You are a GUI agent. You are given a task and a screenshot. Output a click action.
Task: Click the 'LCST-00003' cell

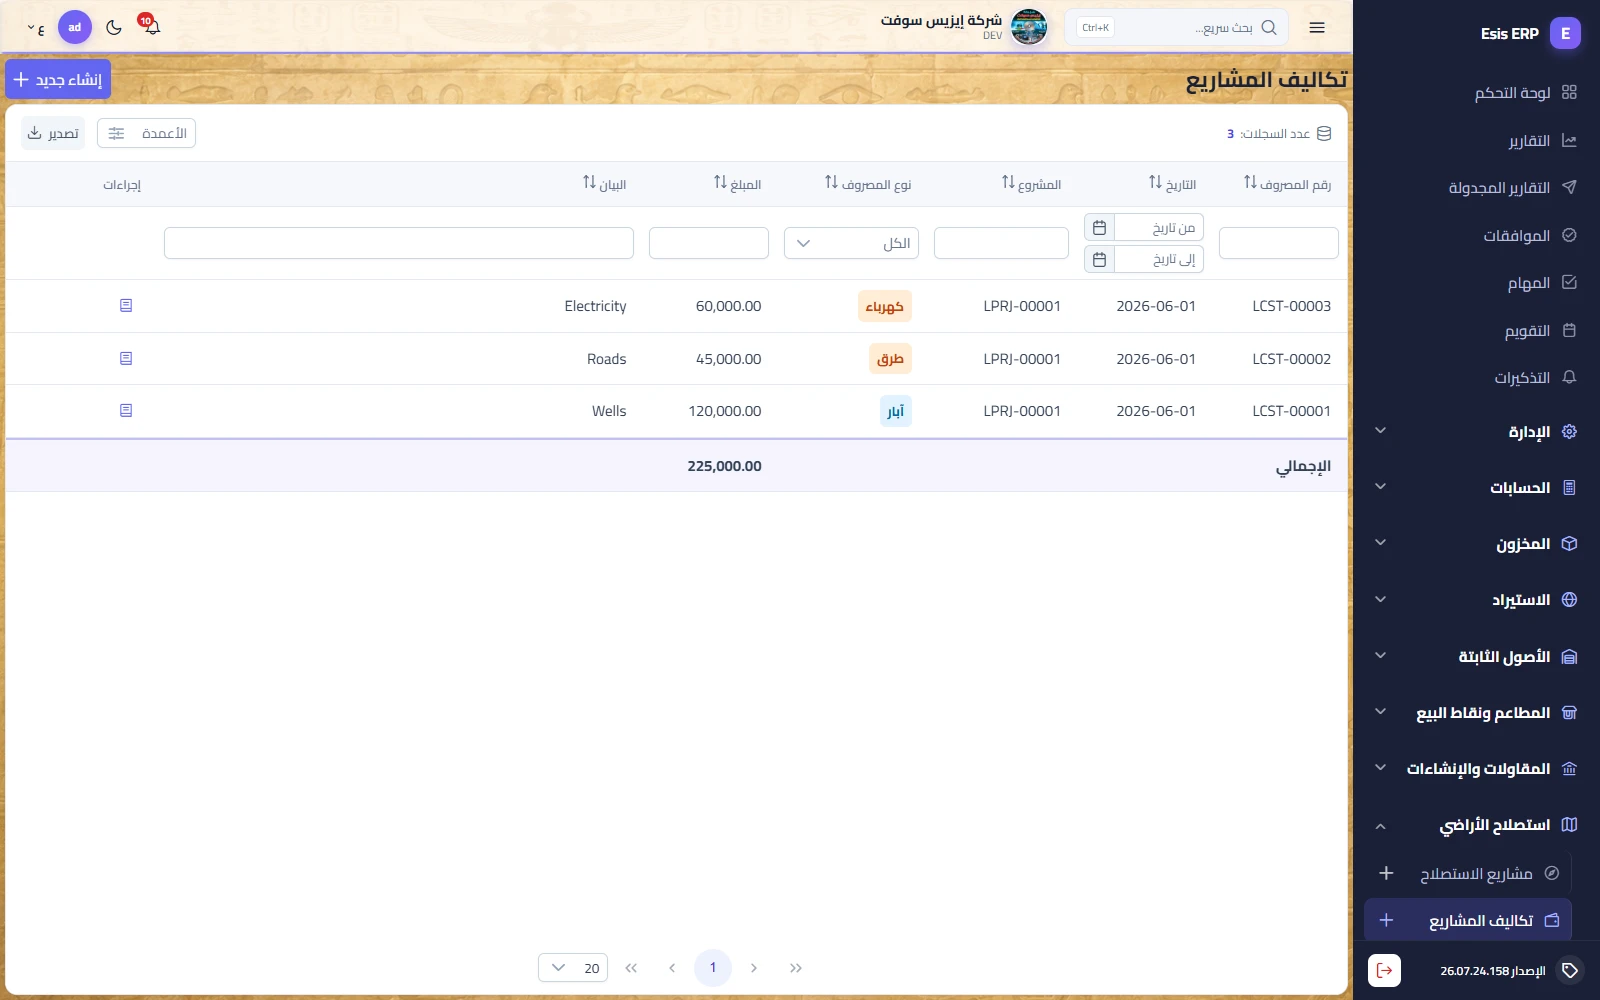click(x=1291, y=306)
